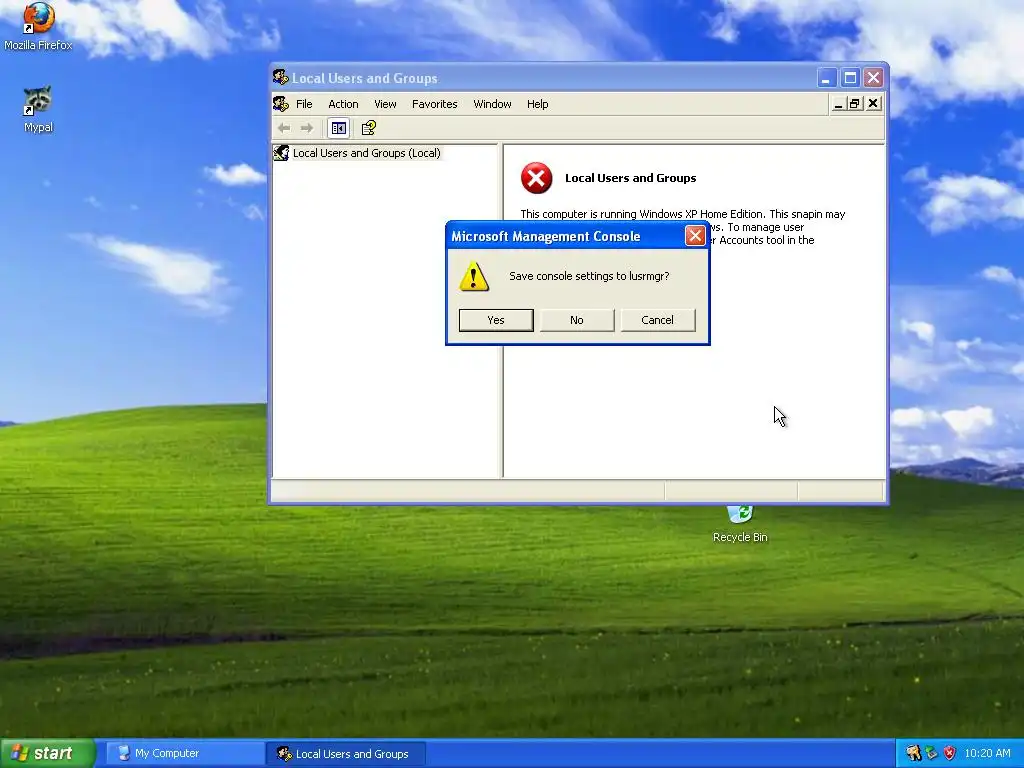Click the 10:20 AM taskbar clock
Viewport: 1024px width, 768px height.
(x=987, y=754)
